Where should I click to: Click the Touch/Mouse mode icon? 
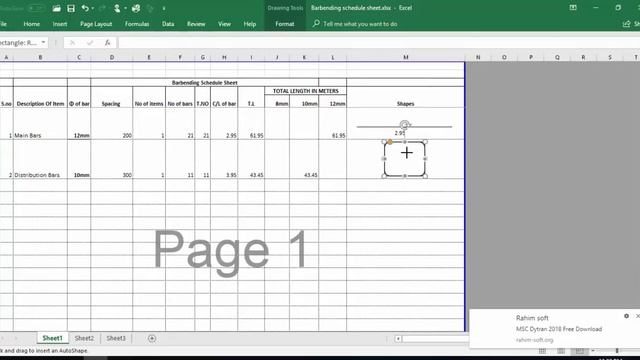(x=117, y=8)
